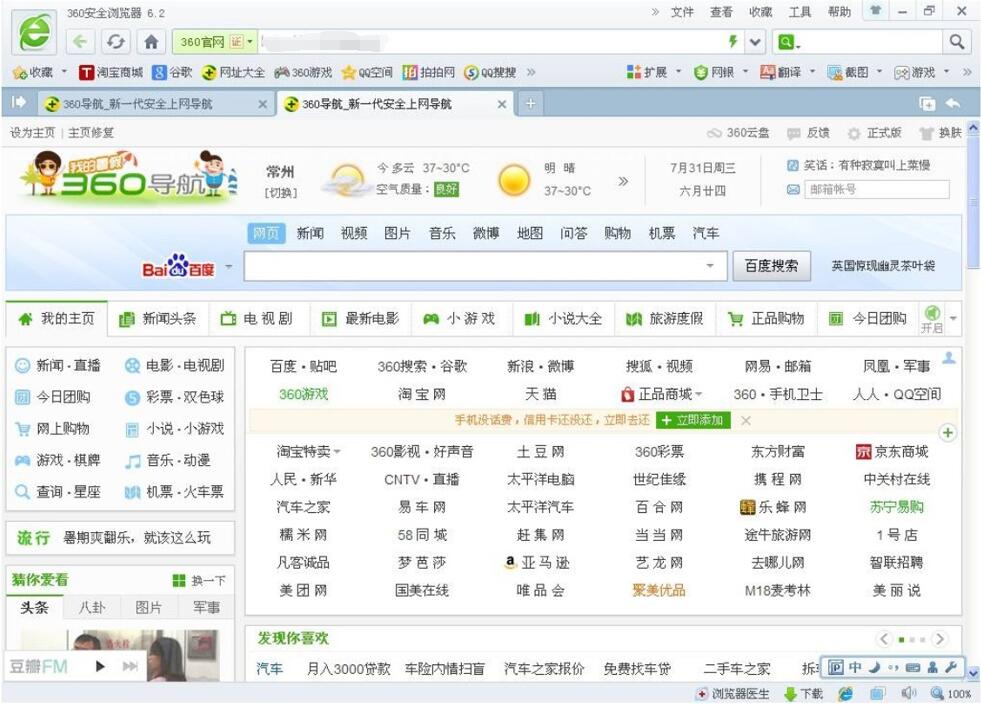Image resolution: width=981 pixels, height=704 pixels.
Task: Select the 新闻 search category tab
Action: tap(310, 233)
